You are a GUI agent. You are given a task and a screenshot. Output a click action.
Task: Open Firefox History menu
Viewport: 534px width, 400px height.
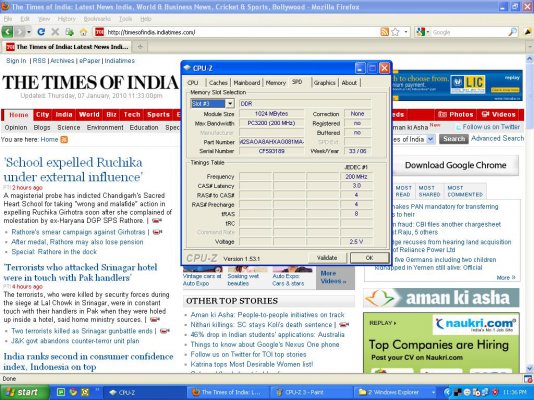pos(66,19)
